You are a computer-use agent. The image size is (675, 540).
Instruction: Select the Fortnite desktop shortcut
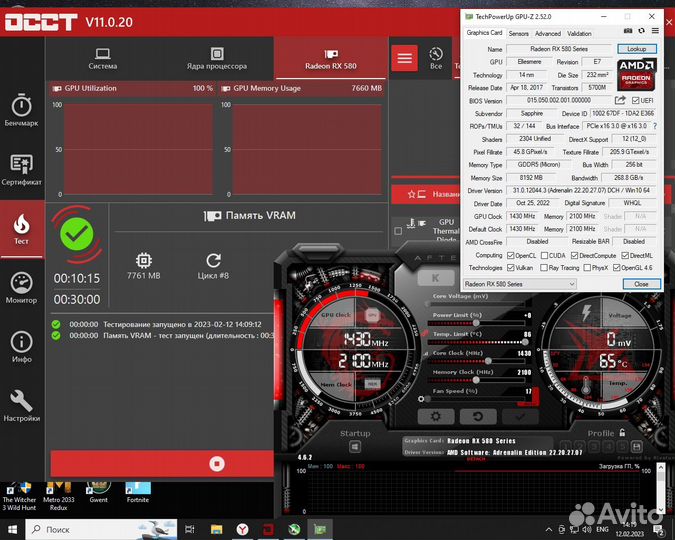(138, 492)
